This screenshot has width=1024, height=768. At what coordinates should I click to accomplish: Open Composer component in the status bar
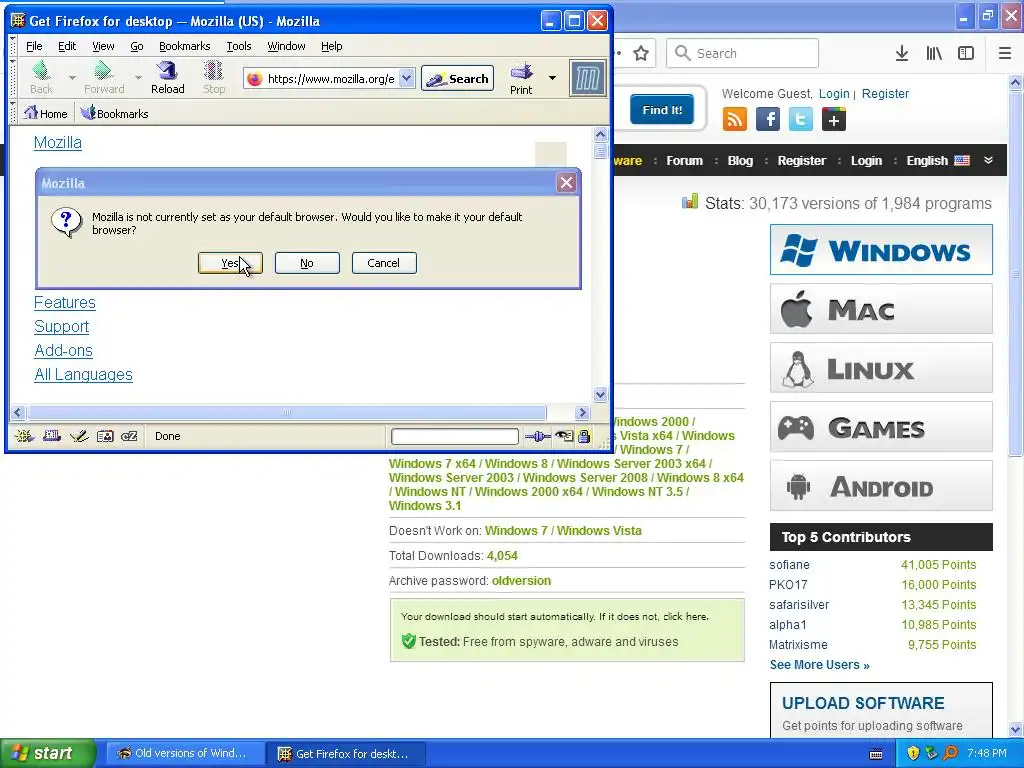point(79,436)
